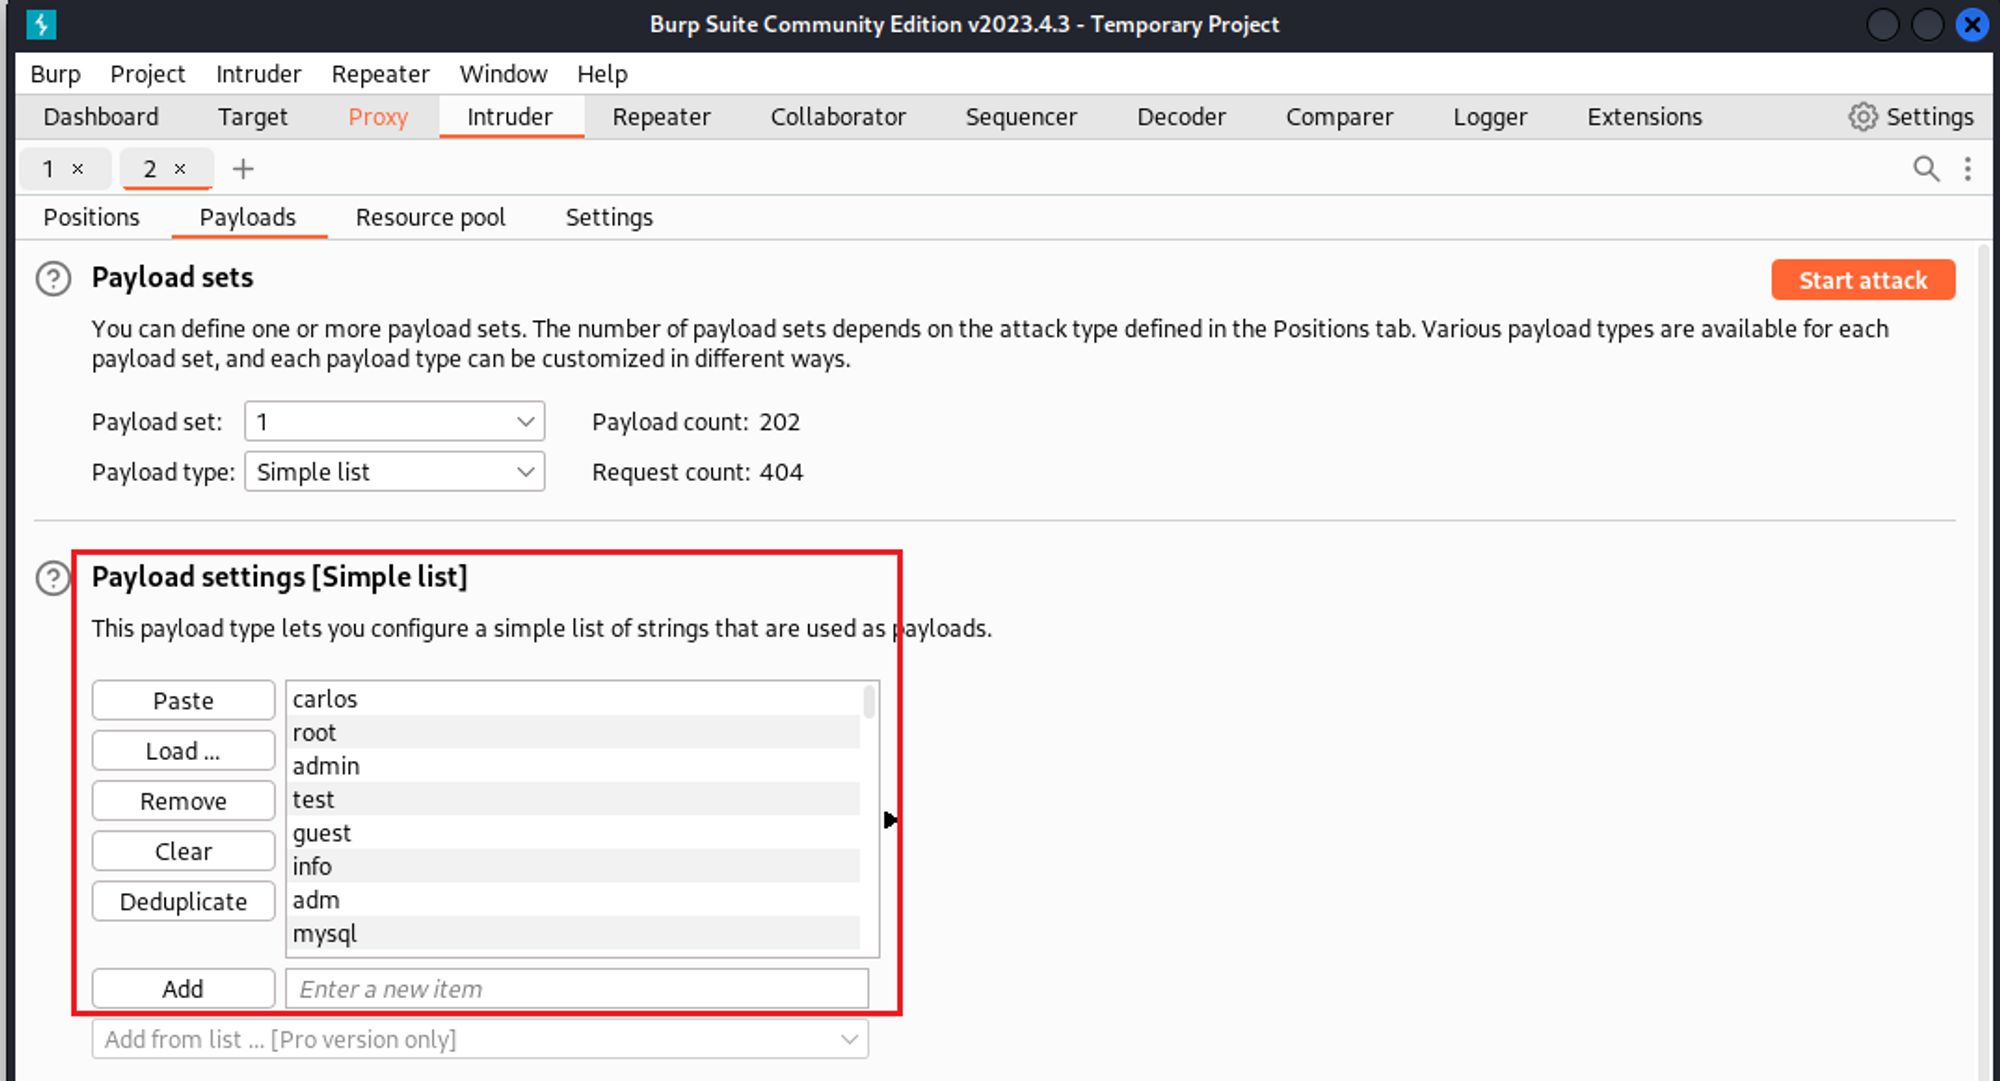
Task: Click the Burp Suite lightning logo icon
Action: click(41, 24)
